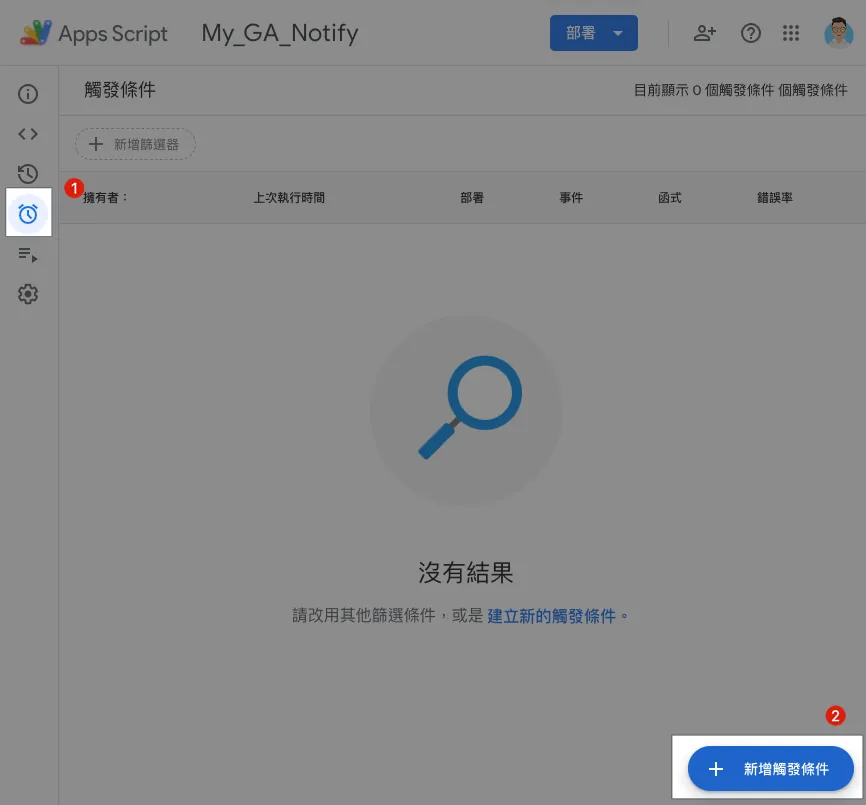The height and width of the screenshot is (805, 866).
Task: Open the Help question mark icon
Action: [x=750, y=33]
